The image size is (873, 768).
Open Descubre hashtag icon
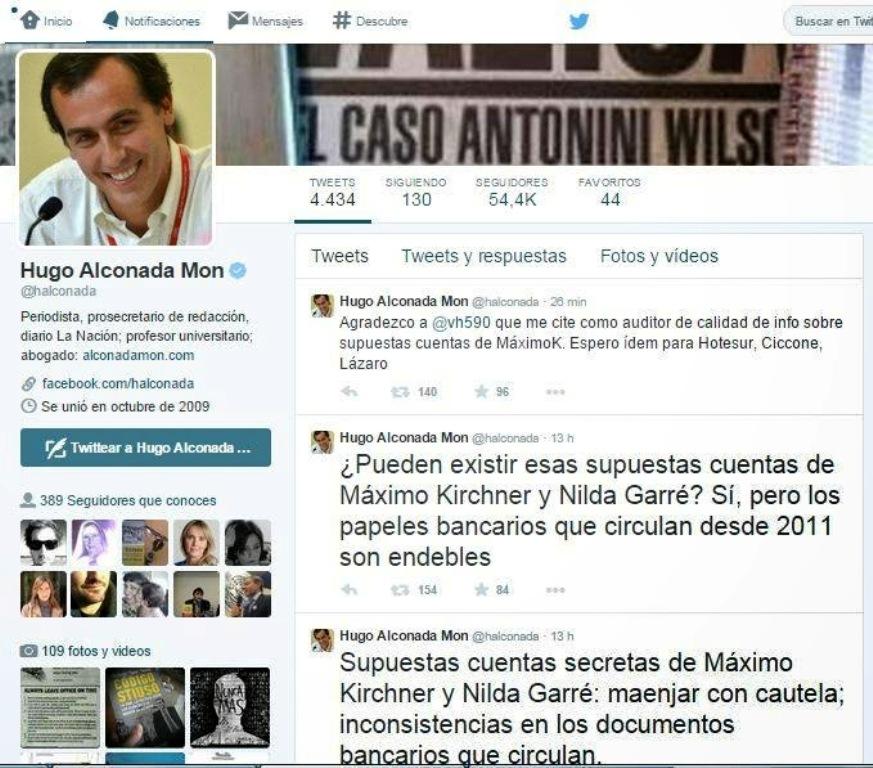click(x=341, y=21)
